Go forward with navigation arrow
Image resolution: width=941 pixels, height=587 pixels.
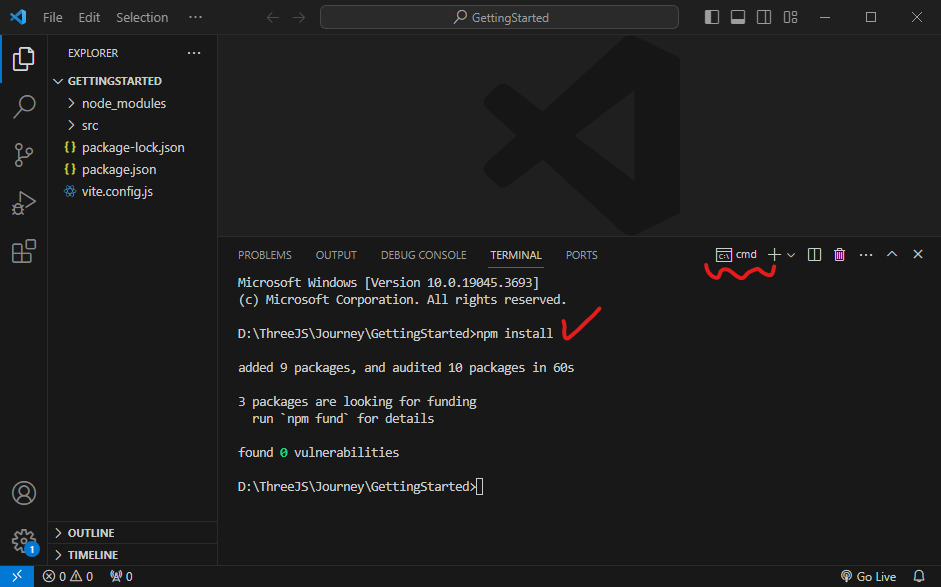[299, 17]
